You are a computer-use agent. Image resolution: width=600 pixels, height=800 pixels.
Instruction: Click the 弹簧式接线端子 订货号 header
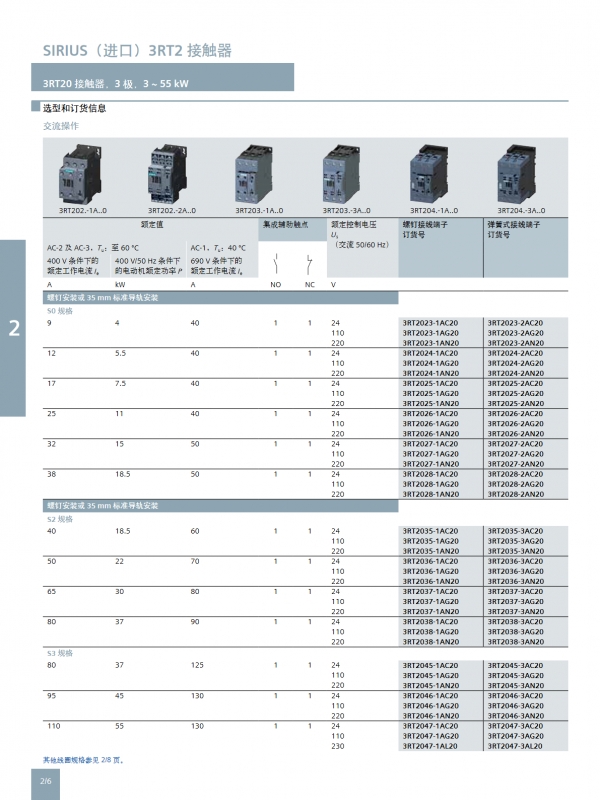click(513, 230)
